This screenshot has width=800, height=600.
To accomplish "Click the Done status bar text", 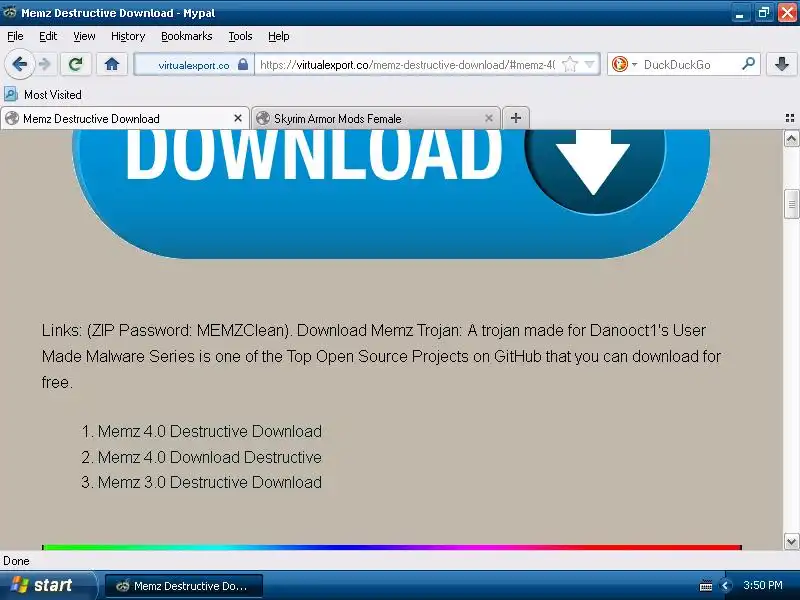I will [16, 561].
